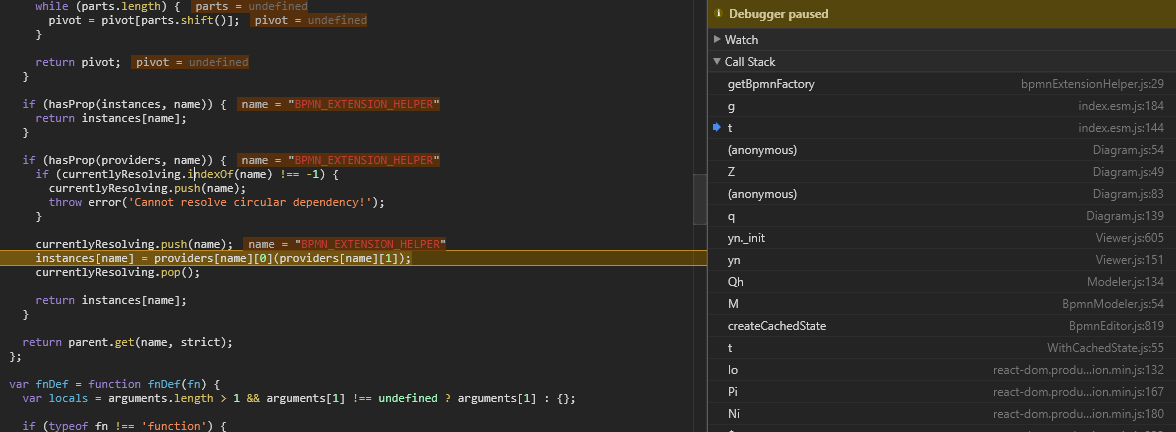Click the 'return parent.get(name, strict);' line

point(128,342)
